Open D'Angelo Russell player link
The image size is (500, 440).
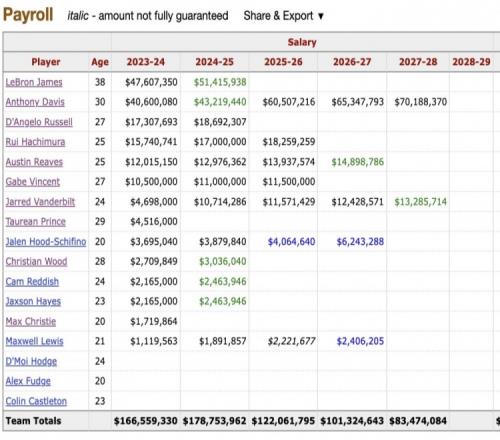pyautogui.click(x=39, y=122)
